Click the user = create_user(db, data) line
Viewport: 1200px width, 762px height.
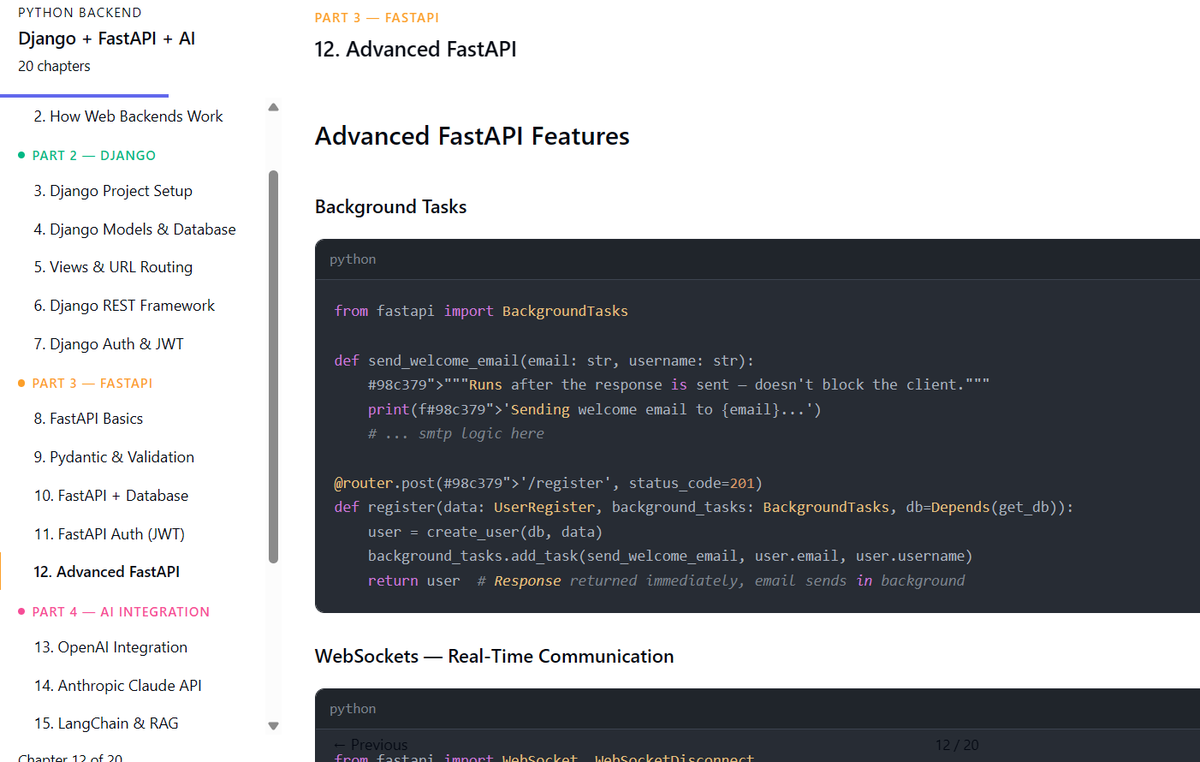click(x=485, y=532)
